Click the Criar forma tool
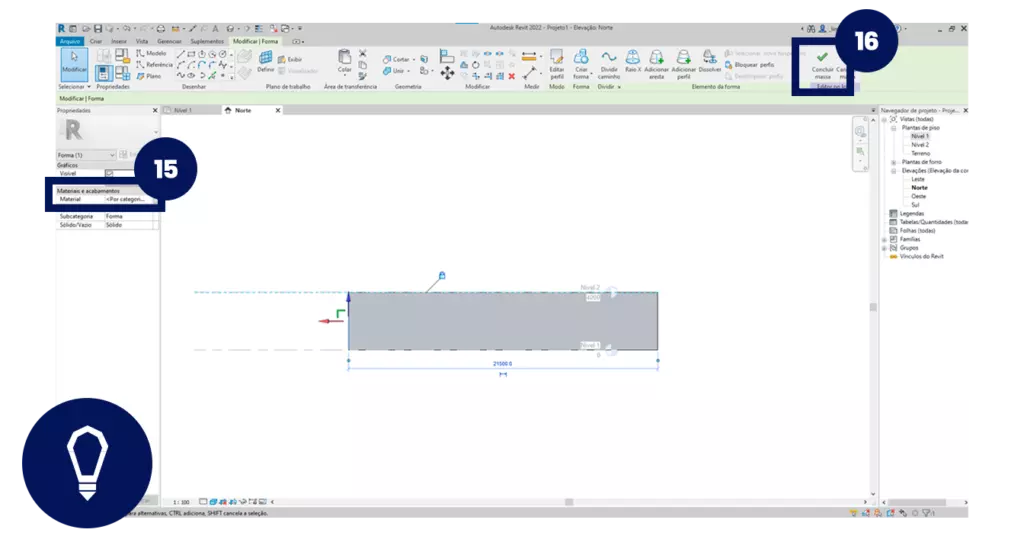The height and width of the screenshot is (539, 1024). 581,64
